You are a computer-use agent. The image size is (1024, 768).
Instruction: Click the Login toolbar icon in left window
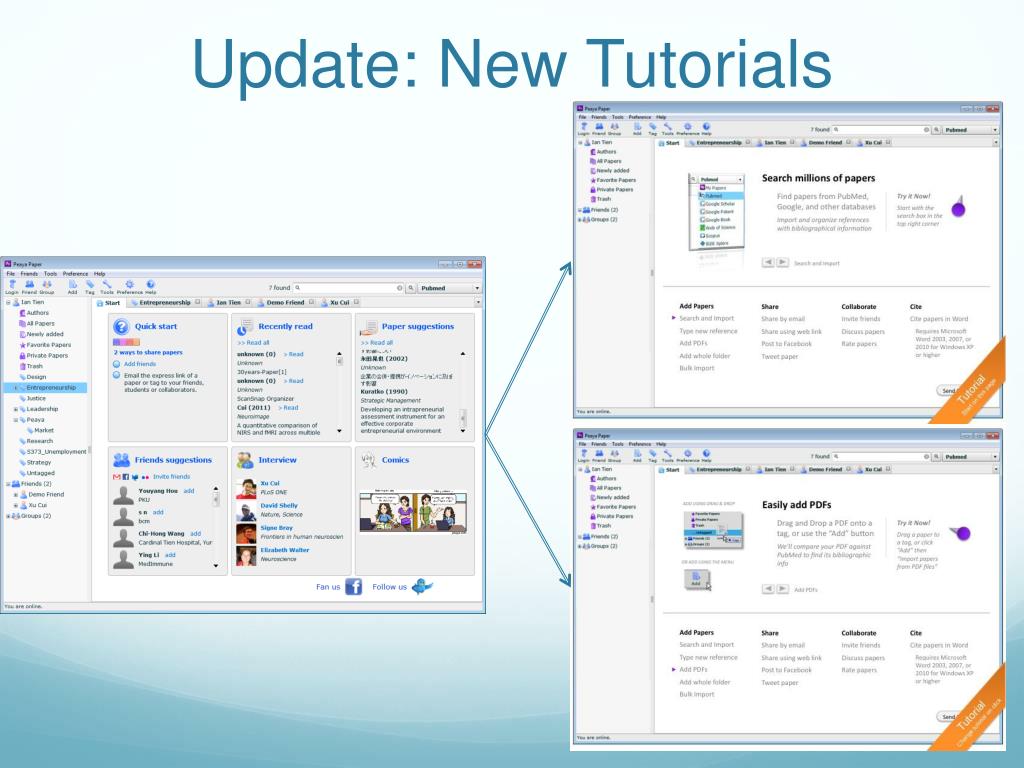coord(12,287)
